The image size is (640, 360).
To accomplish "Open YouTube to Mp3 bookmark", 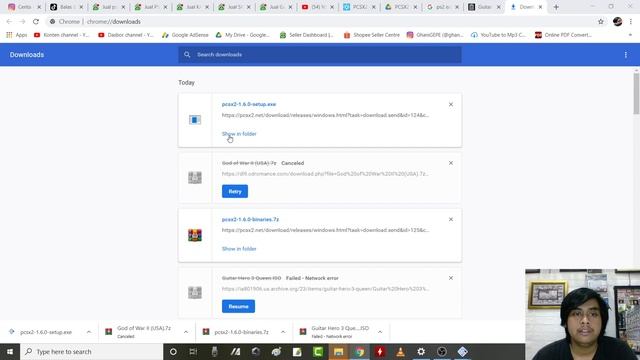I will 498,35.
